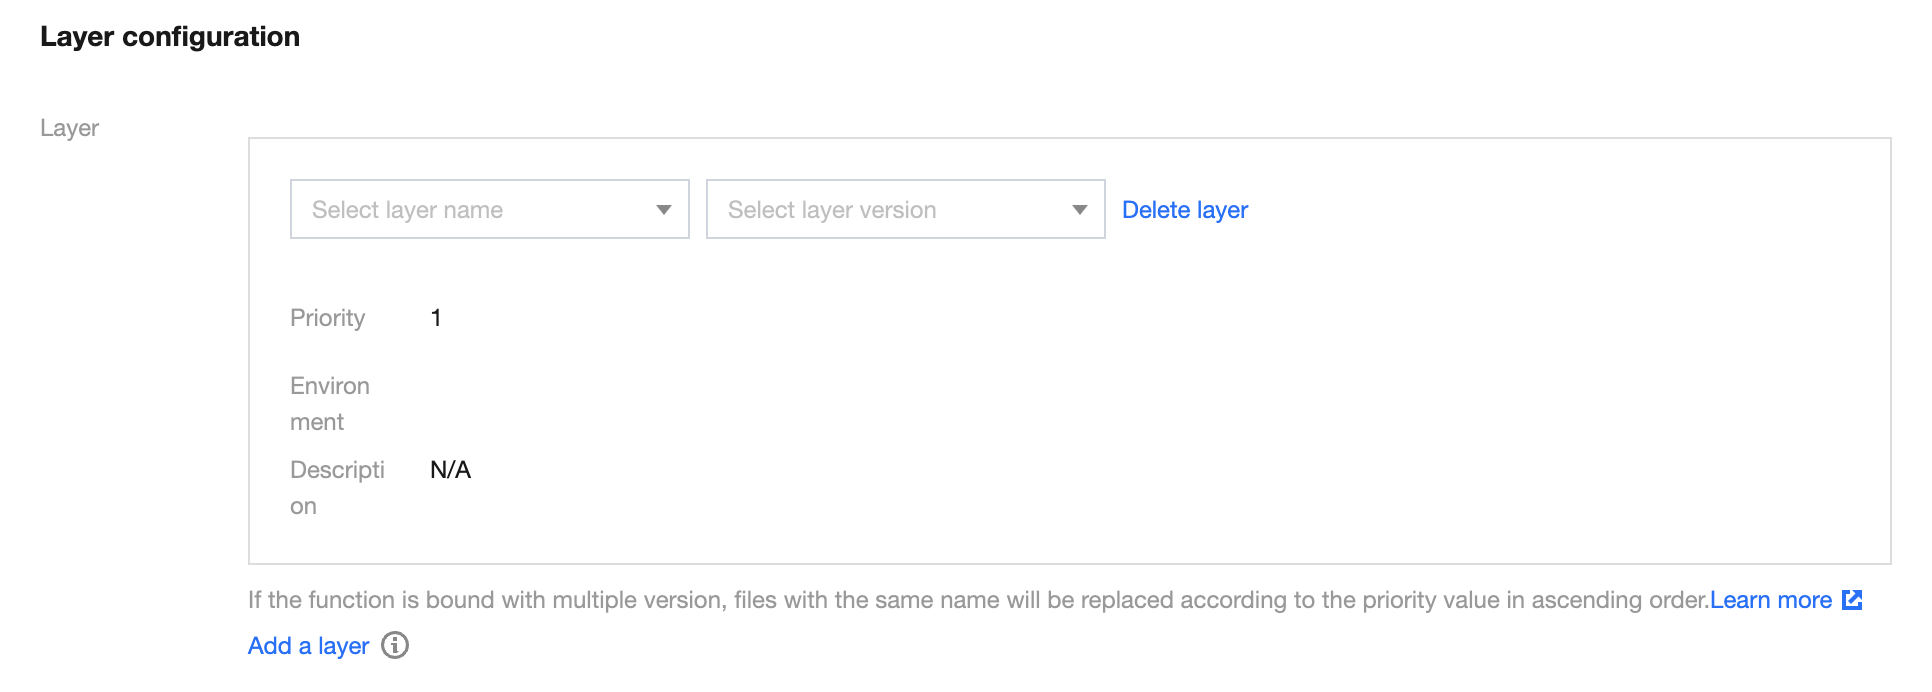Click the external link icon after Learn more

coord(1852,600)
